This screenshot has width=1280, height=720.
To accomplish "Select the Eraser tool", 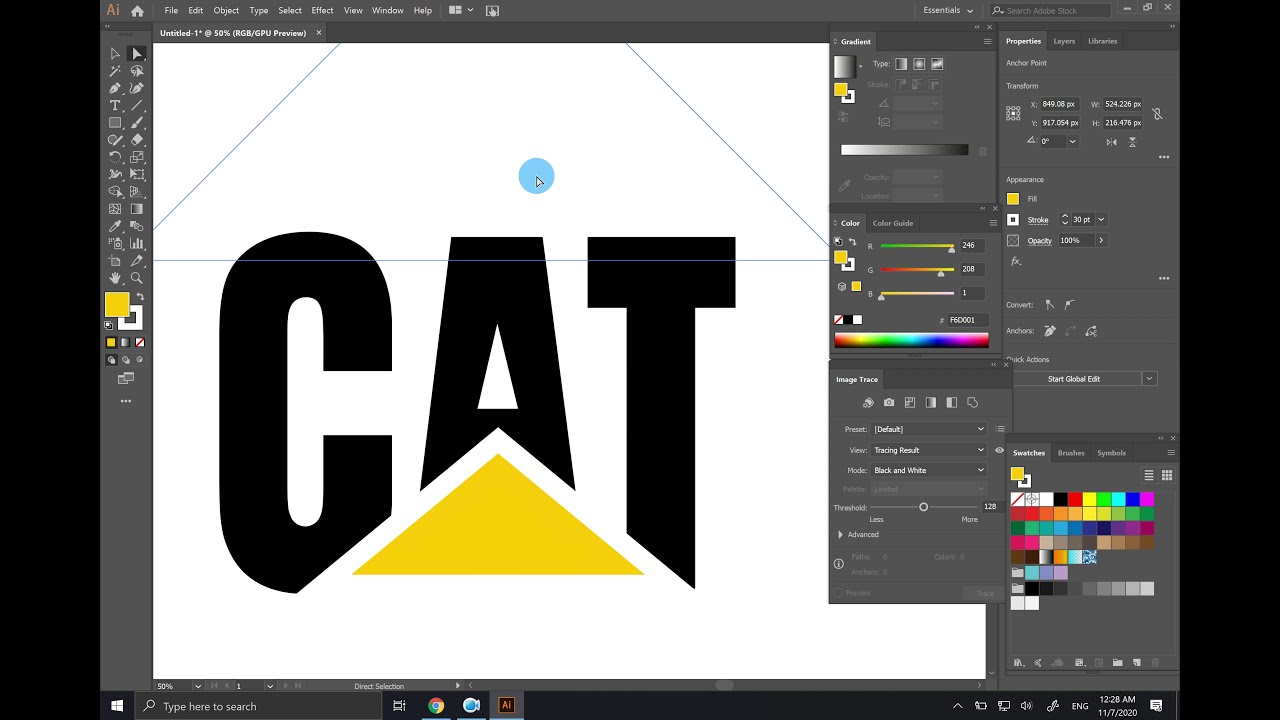I will pyautogui.click(x=137, y=140).
